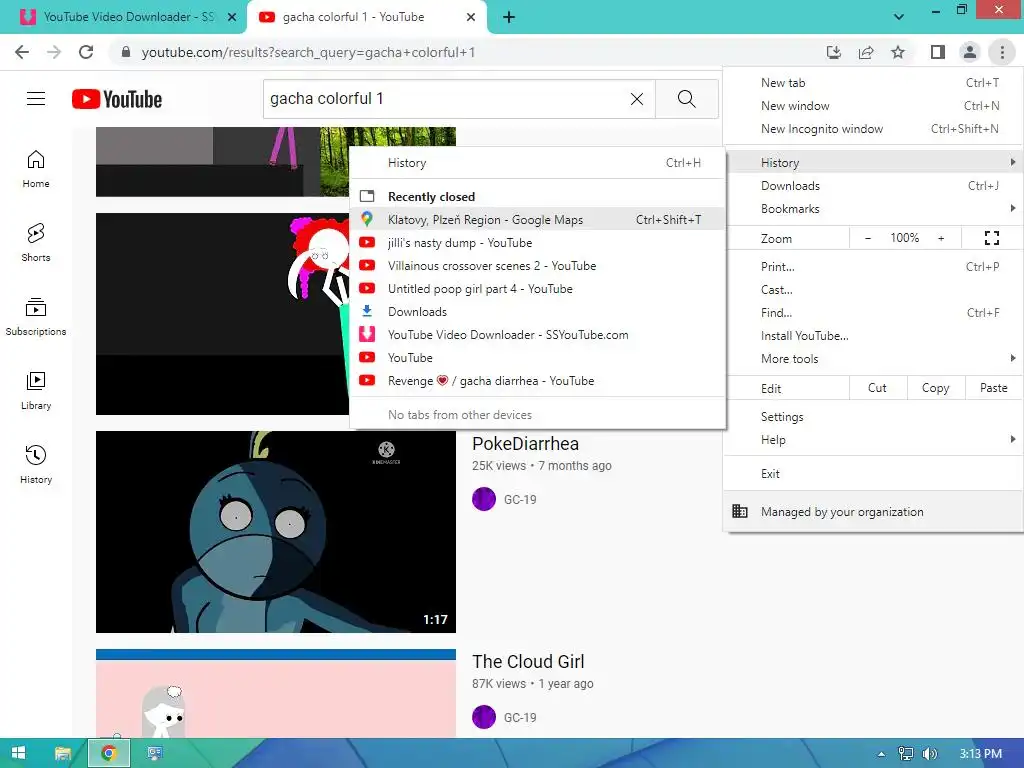This screenshot has height=768, width=1024.
Task: Reopen SSYouTube.com downloader from history
Action: coord(537,335)
